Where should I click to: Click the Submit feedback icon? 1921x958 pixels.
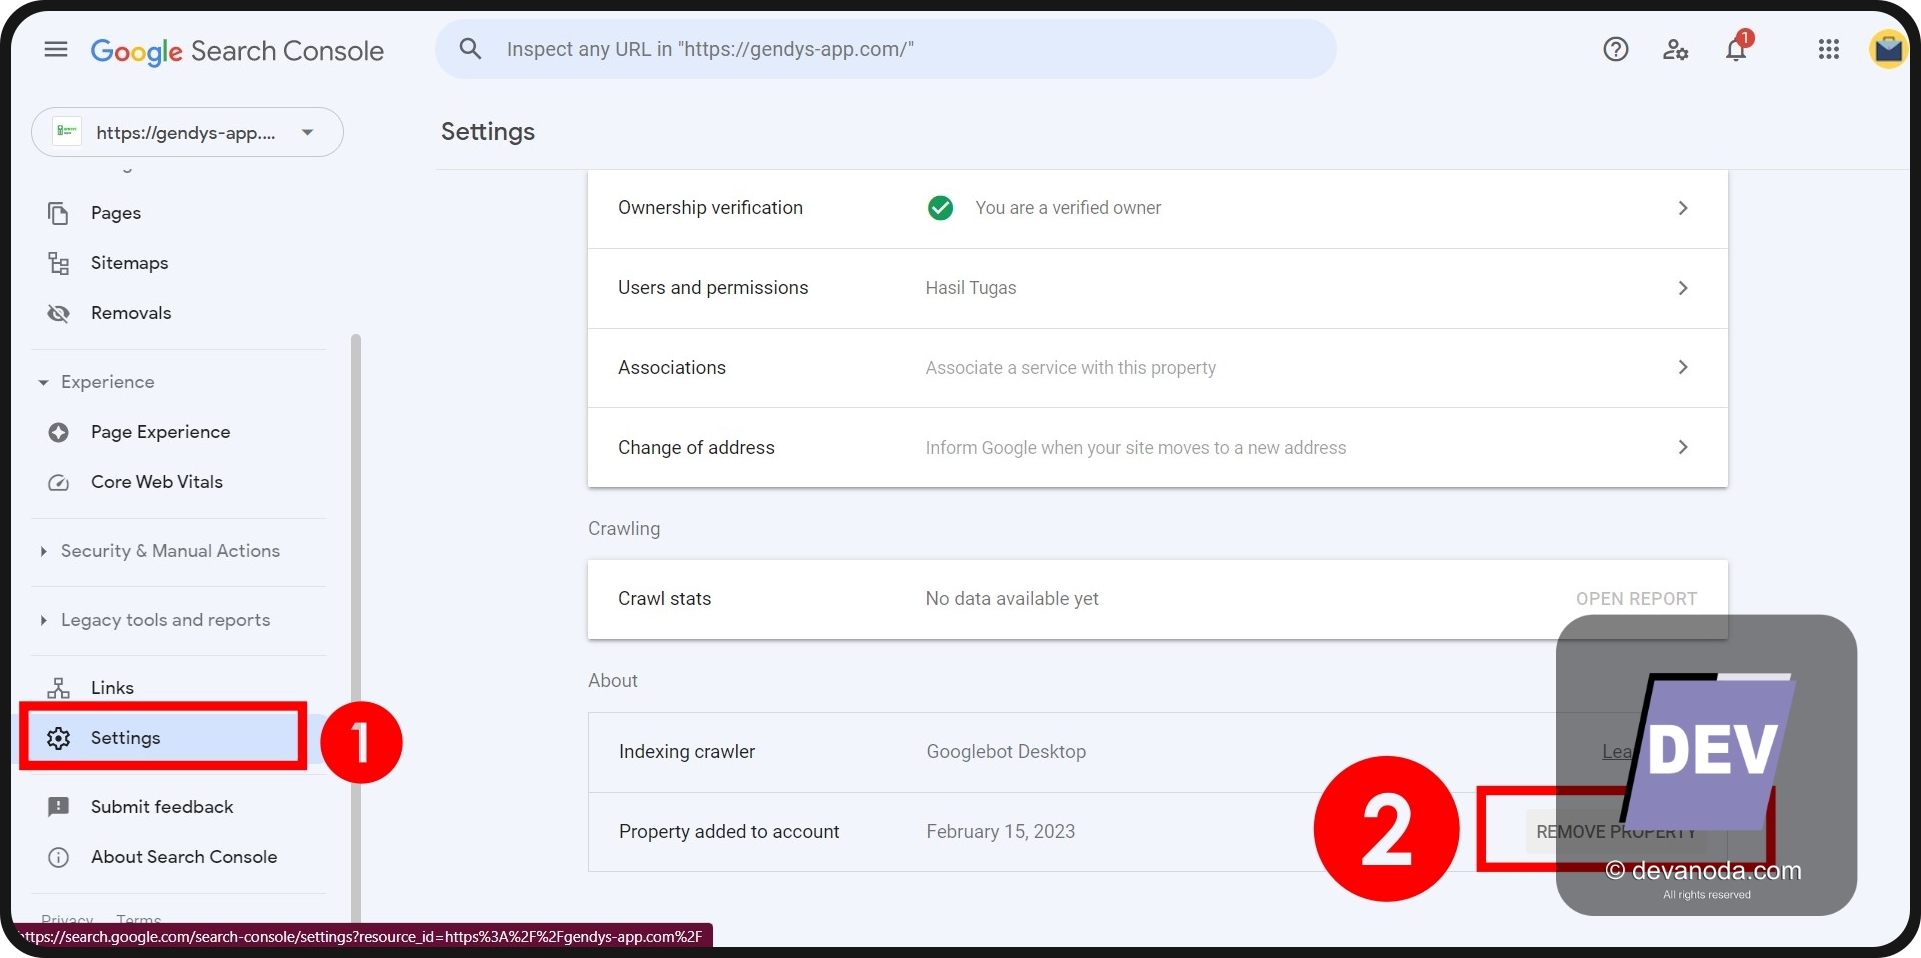(58, 807)
